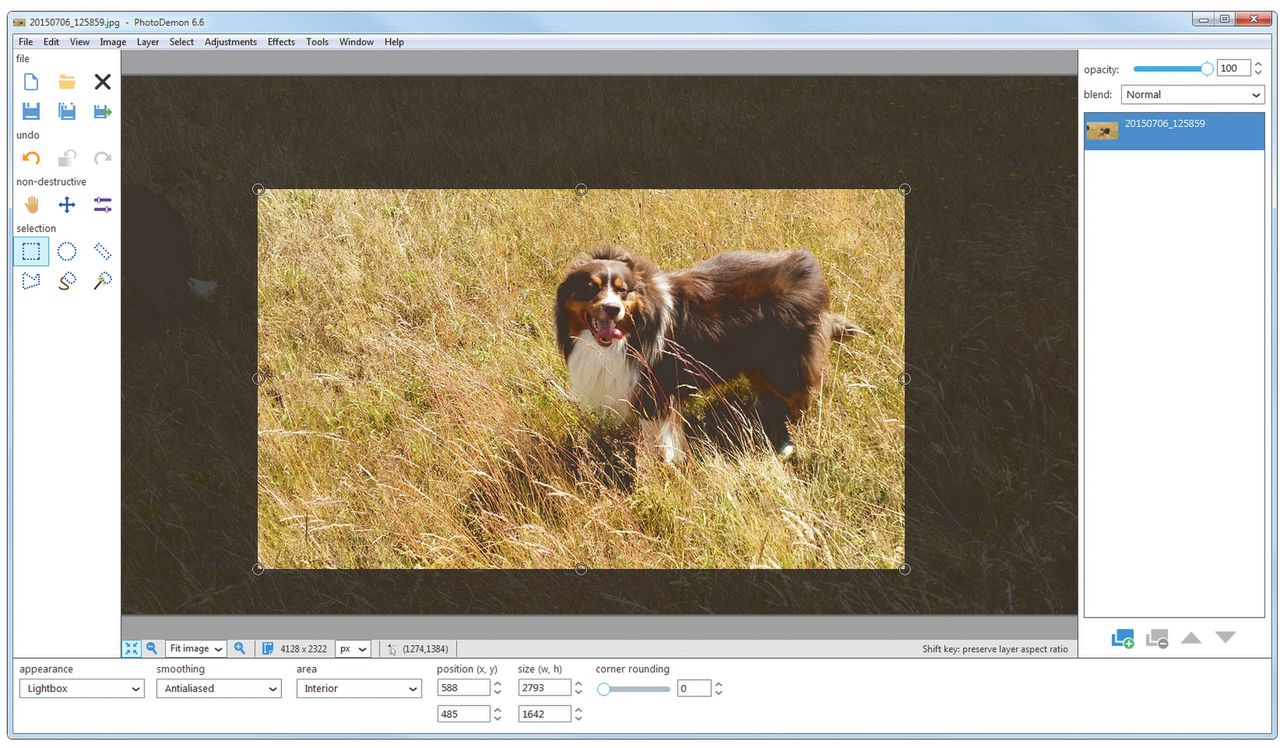Click the corner rounding value field
The width and height of the screenshot is (1280, 748).
(694, 688)
